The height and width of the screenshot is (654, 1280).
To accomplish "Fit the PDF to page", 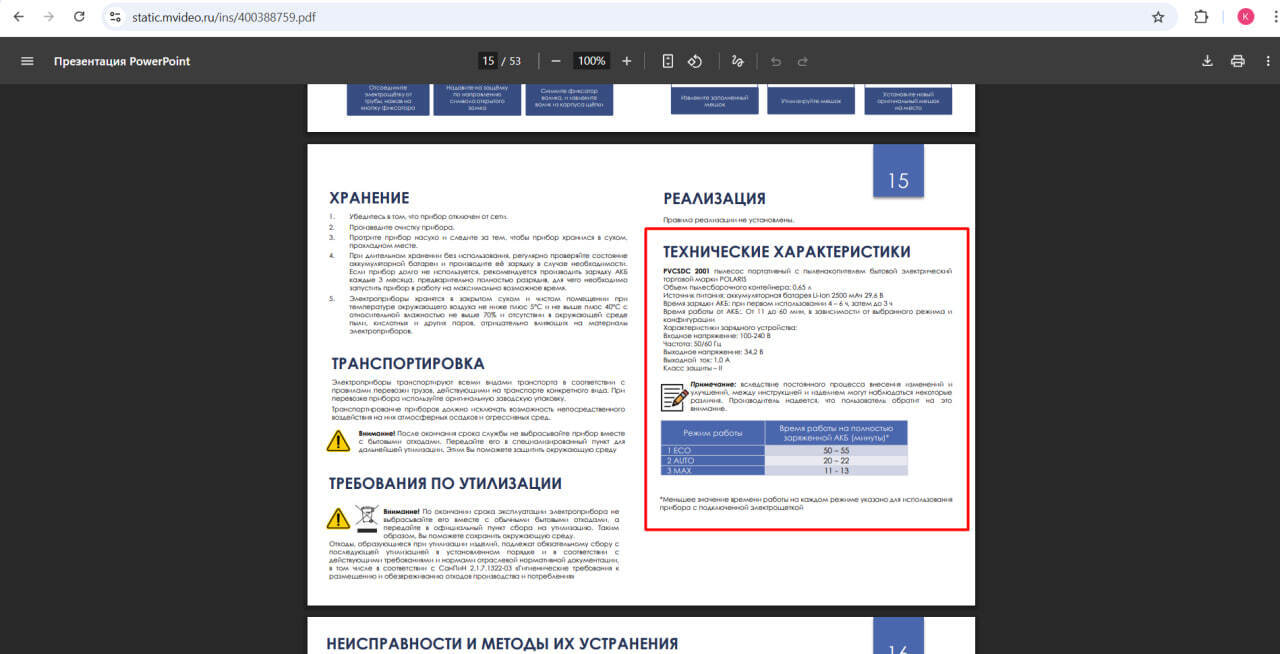I will click(x=668, y=61).
